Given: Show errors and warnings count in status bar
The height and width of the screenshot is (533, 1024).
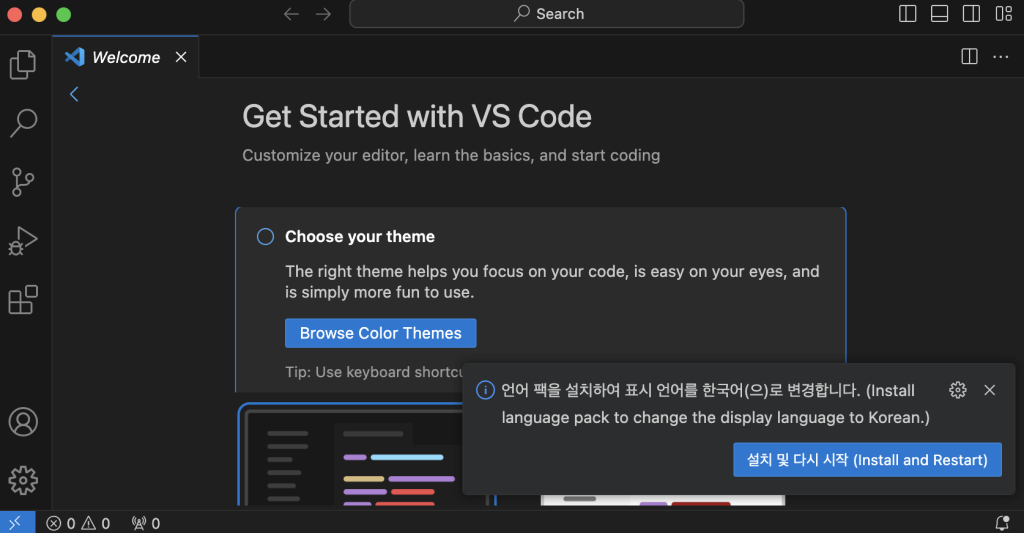Looking at the screenshot, I should (x=78, y=523).
